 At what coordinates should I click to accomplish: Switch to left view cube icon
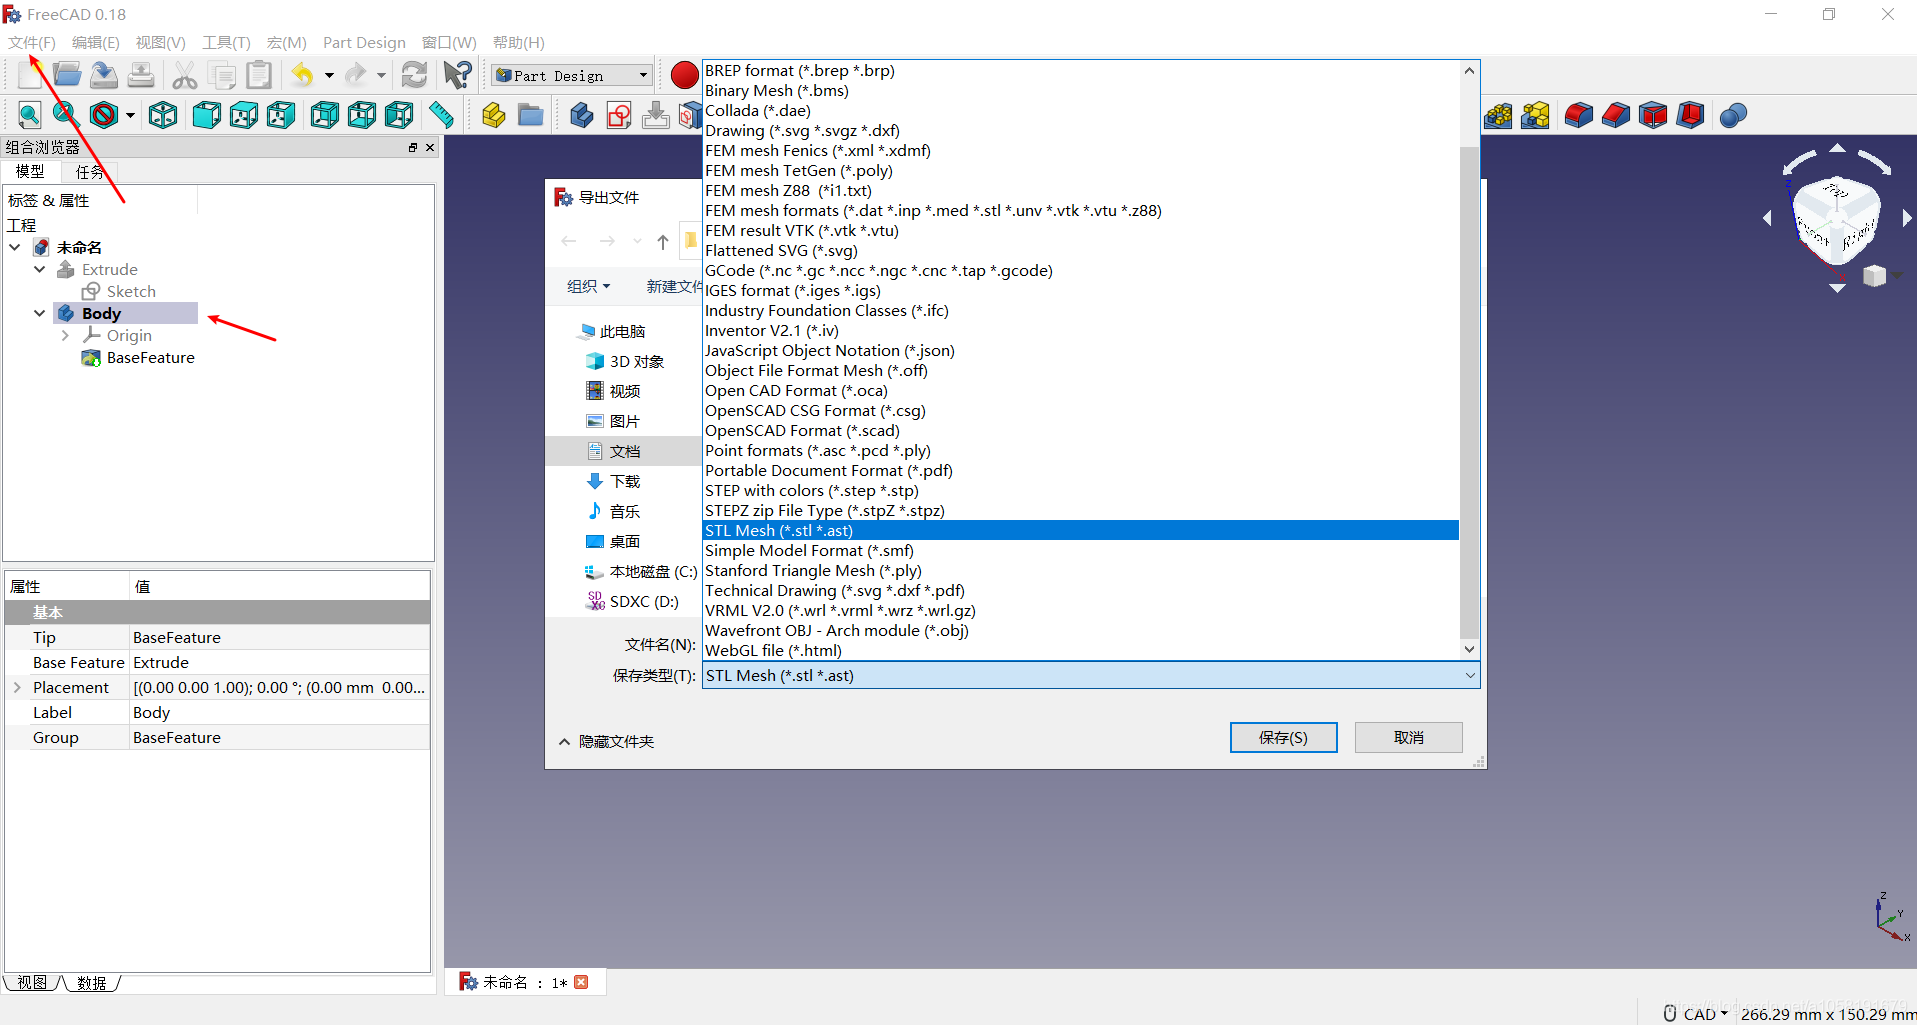pyautogui.click(x=399, y=115)
